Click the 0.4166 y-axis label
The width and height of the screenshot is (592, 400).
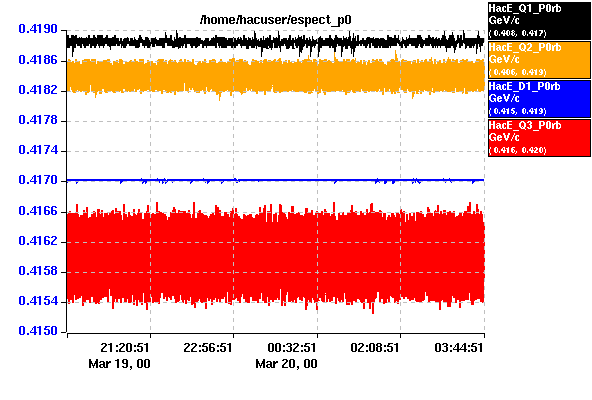pyautogui.click(x=38, y=211)
